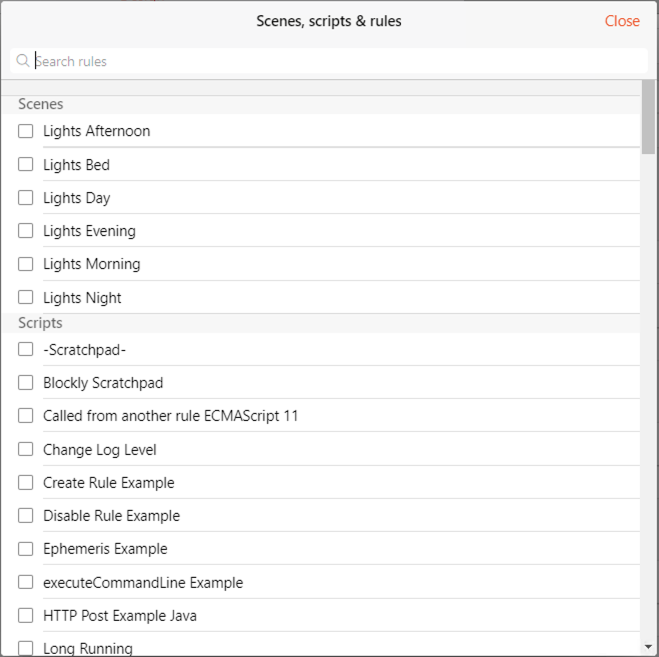659x657 pixels.
Task: Check the Change Log Level script
Action: [x=26, y=449]
